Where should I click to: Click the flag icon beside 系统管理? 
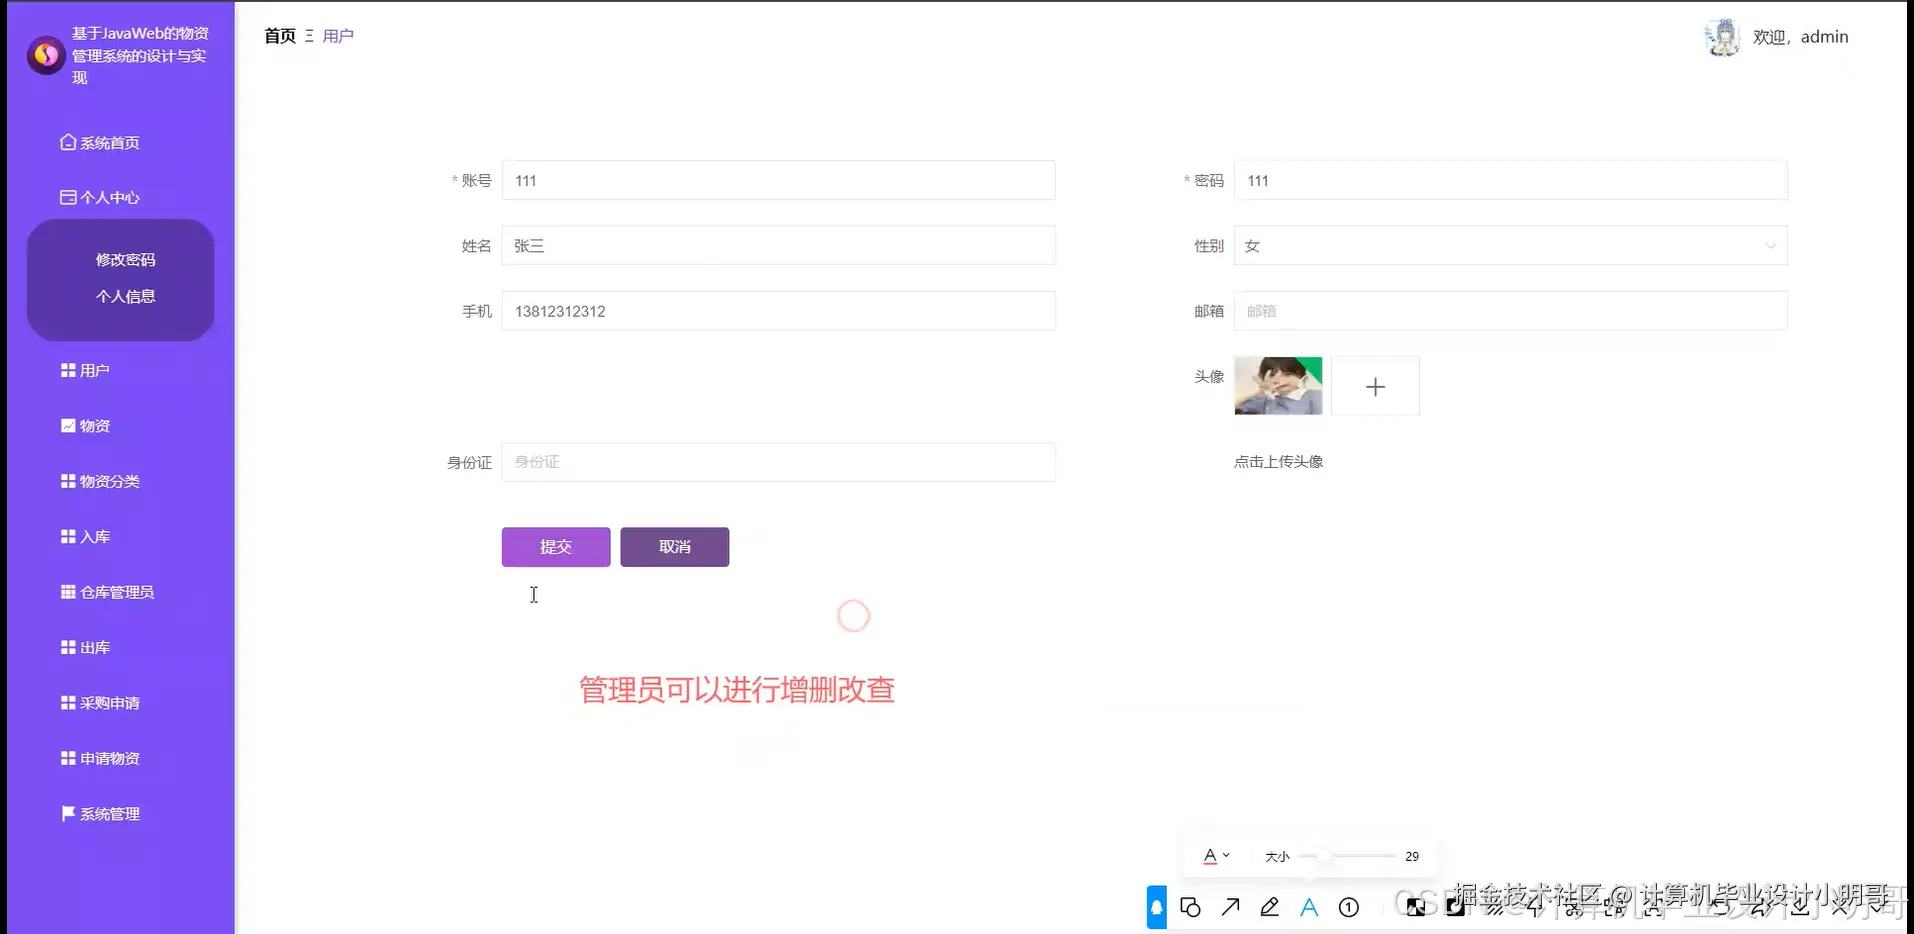coord(65,813)
